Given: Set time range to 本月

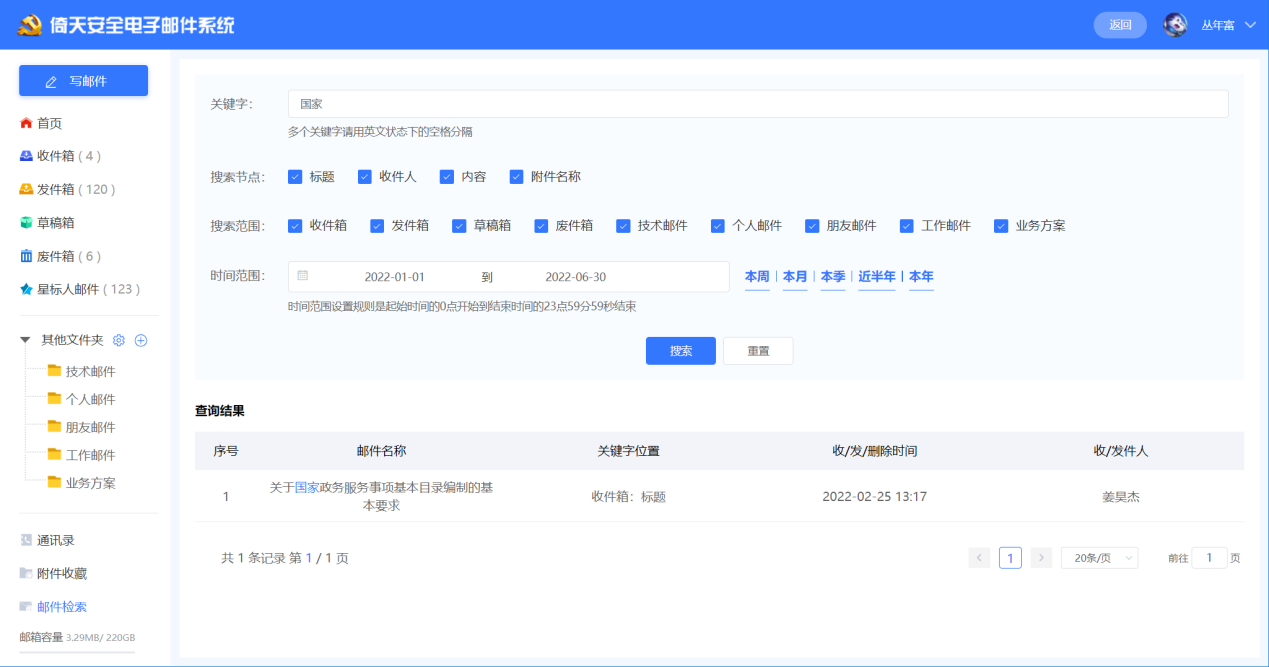Looking at the screenshot, I should 795,277.
